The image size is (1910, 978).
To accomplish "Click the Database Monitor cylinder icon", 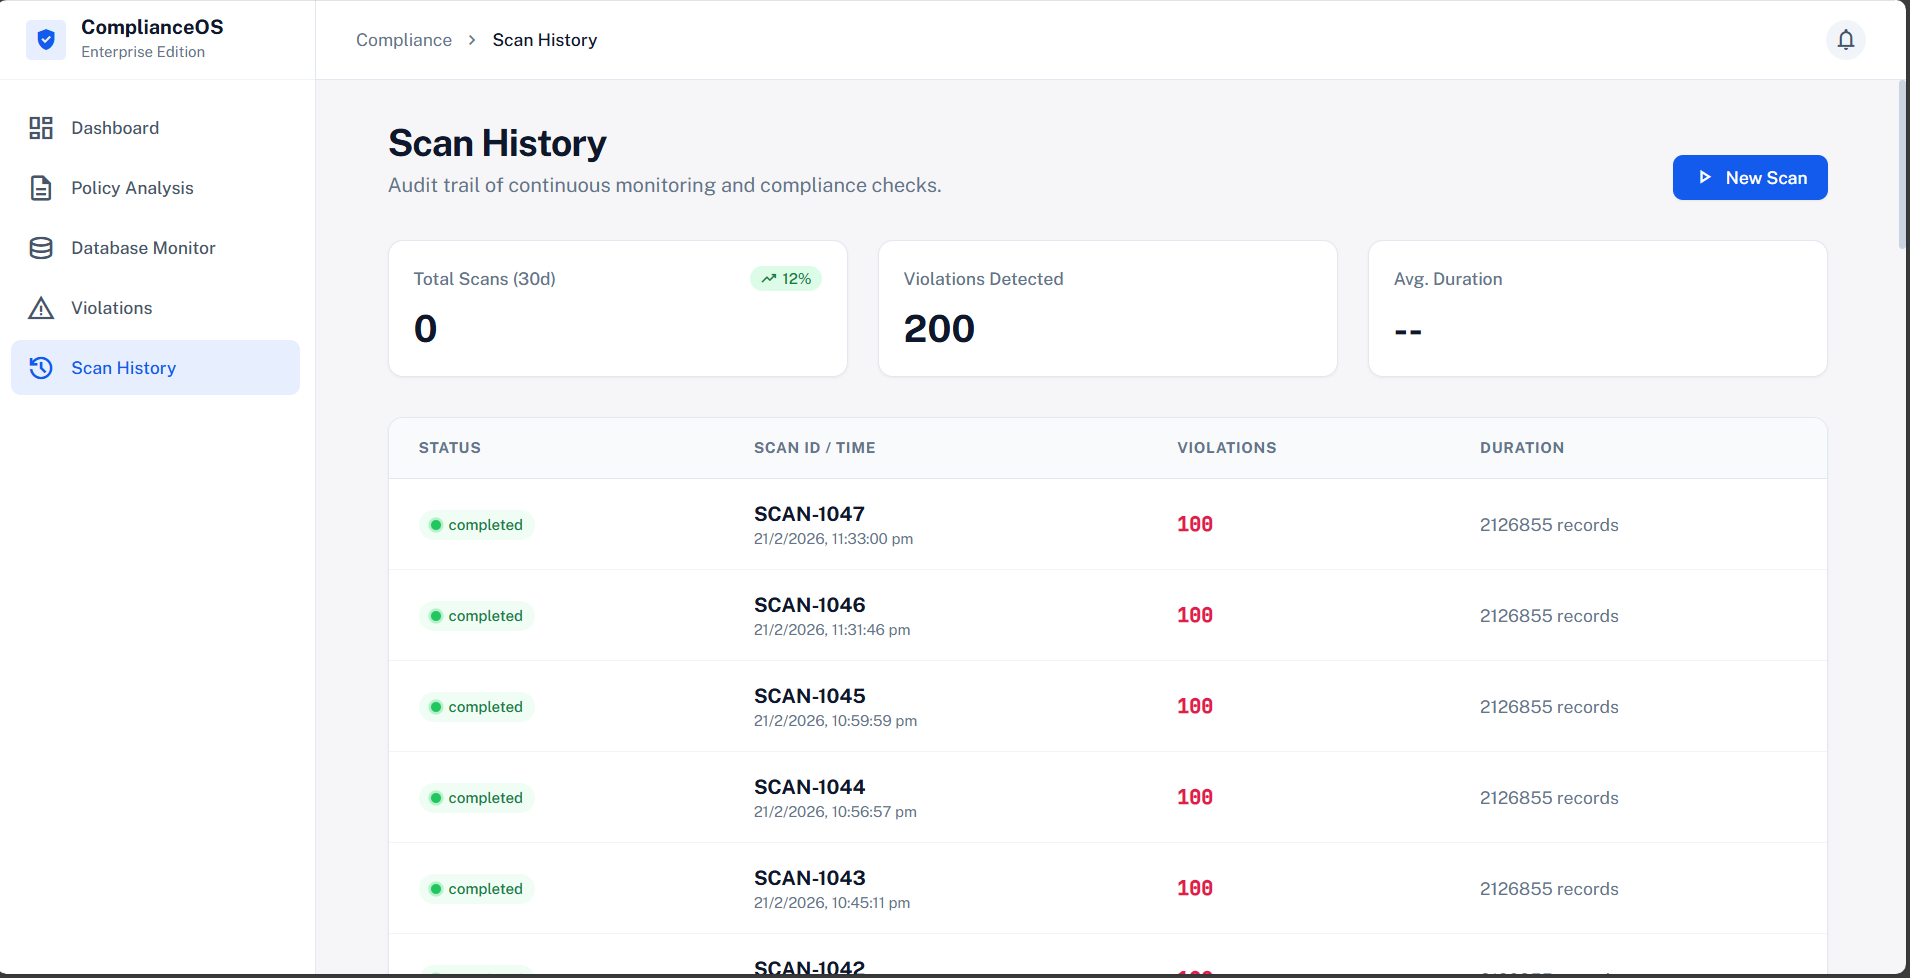I will pos(41,248).
